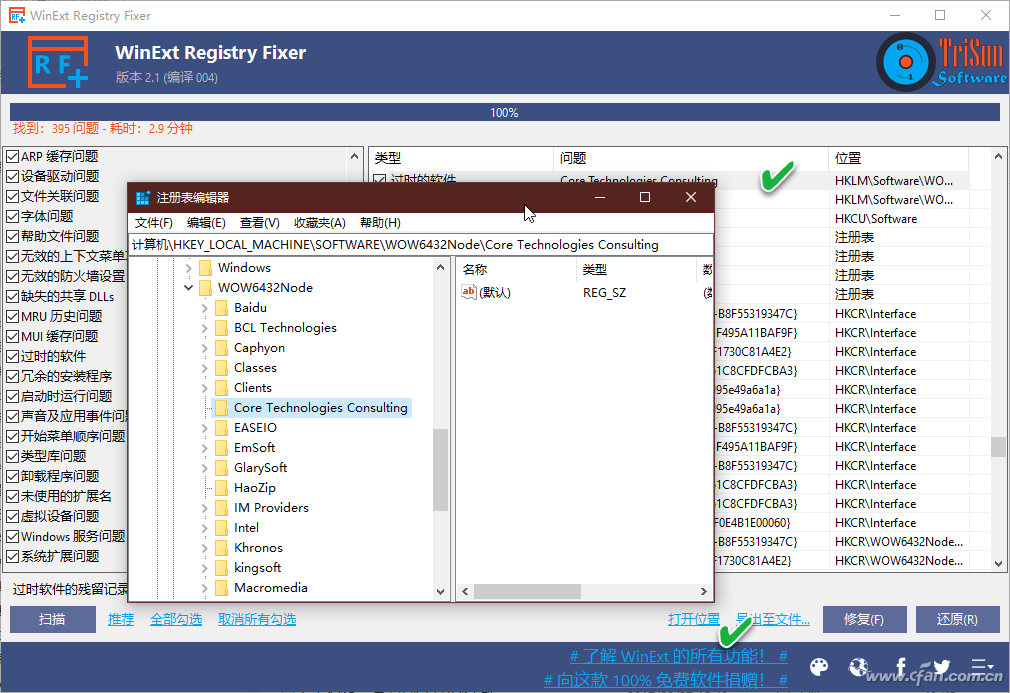1010x693 pixels.
Task: Click the palette icon in the bottom bar
Action: [819, 666]
